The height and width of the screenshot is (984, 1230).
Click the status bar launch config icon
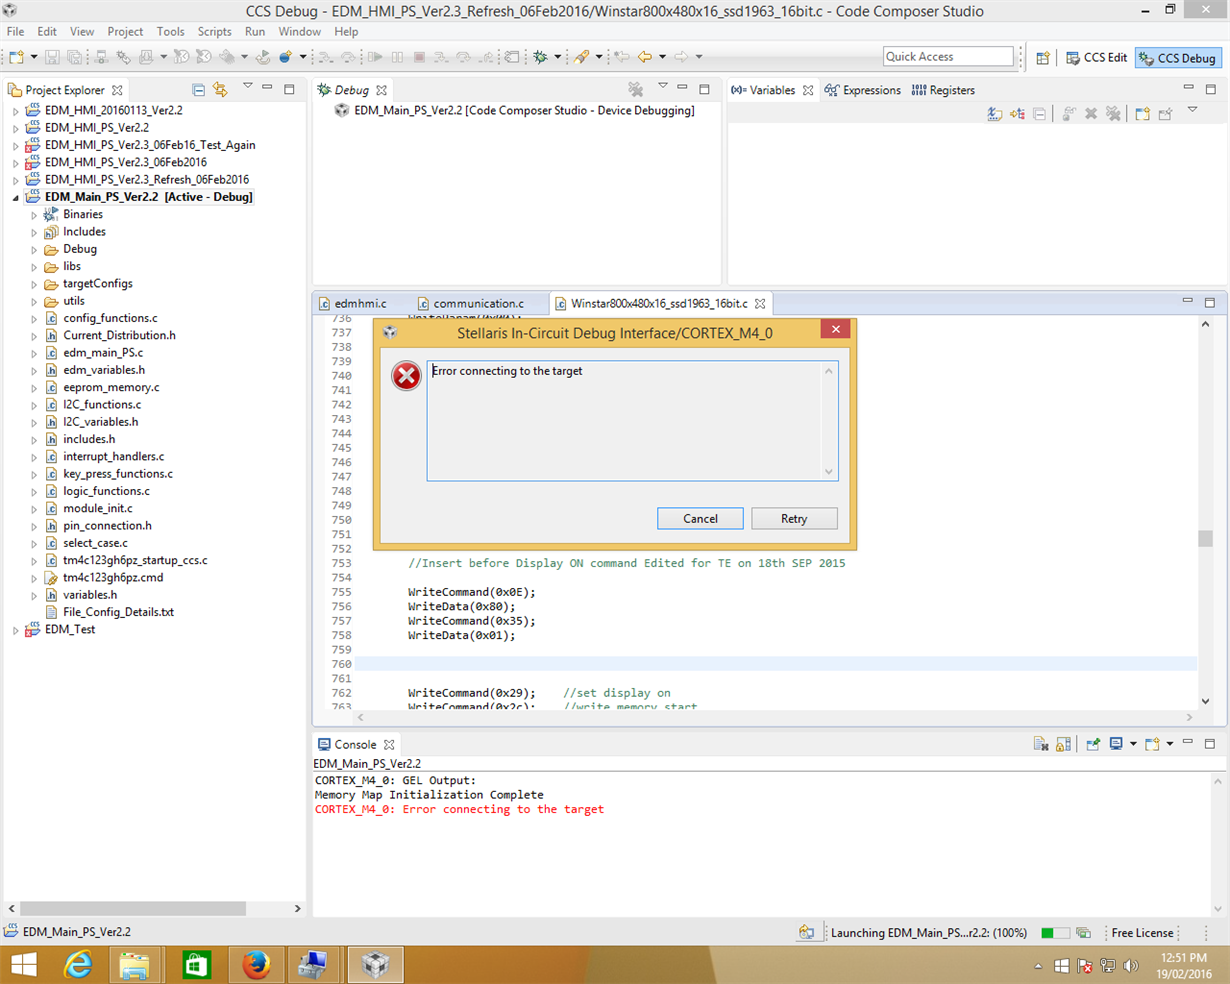click(x=806, y=933)
